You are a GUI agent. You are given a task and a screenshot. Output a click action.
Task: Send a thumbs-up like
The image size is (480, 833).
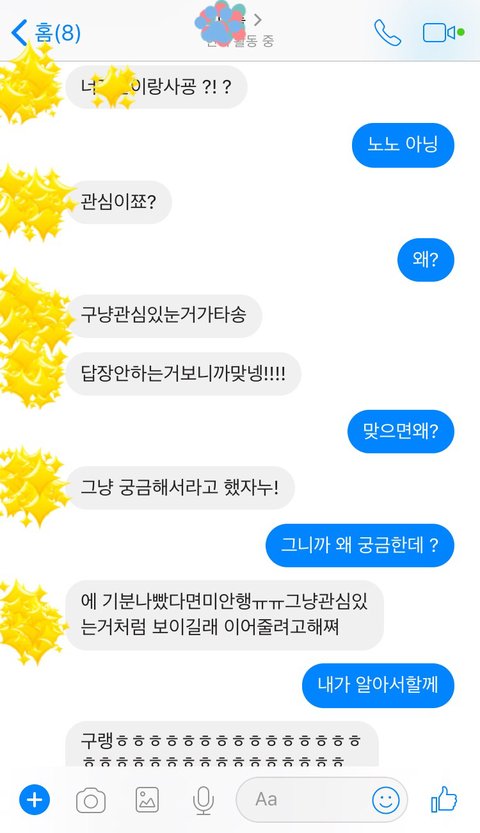click(x=444, y=799)
